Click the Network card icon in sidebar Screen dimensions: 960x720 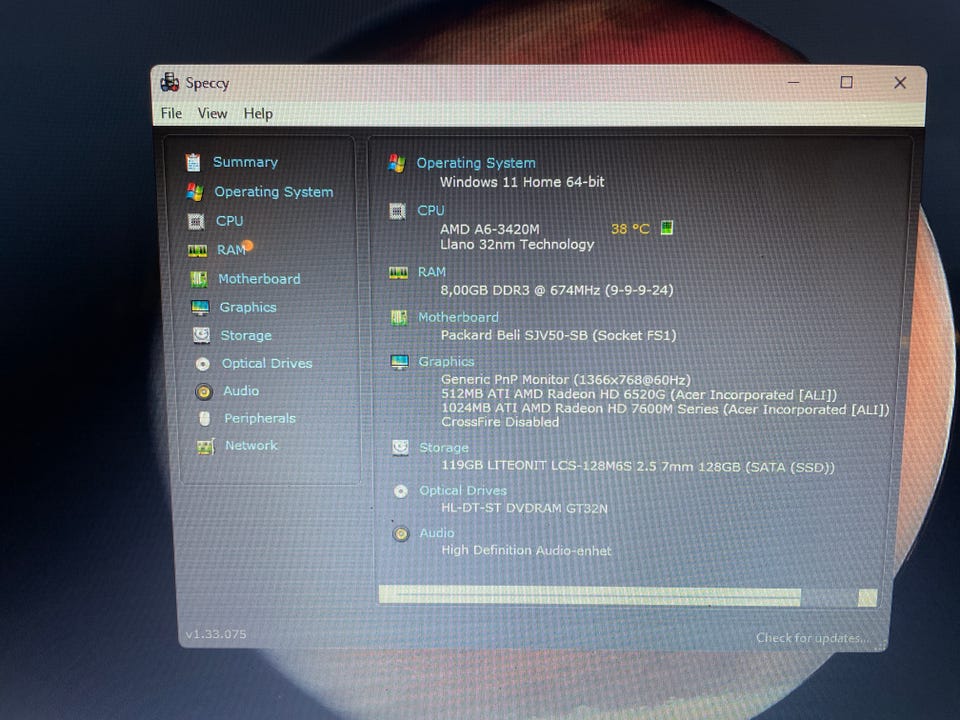206,446
